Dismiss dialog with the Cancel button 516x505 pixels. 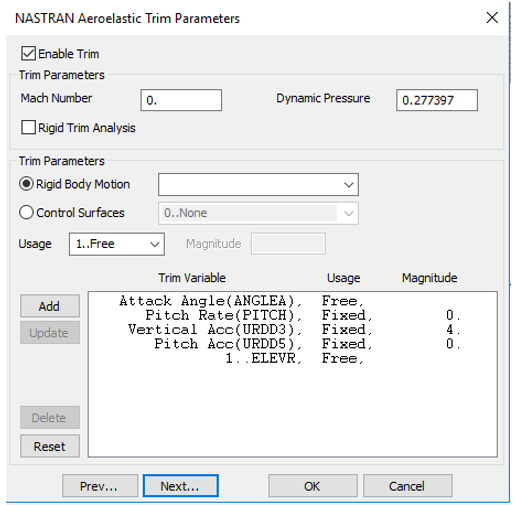point(407,486)
